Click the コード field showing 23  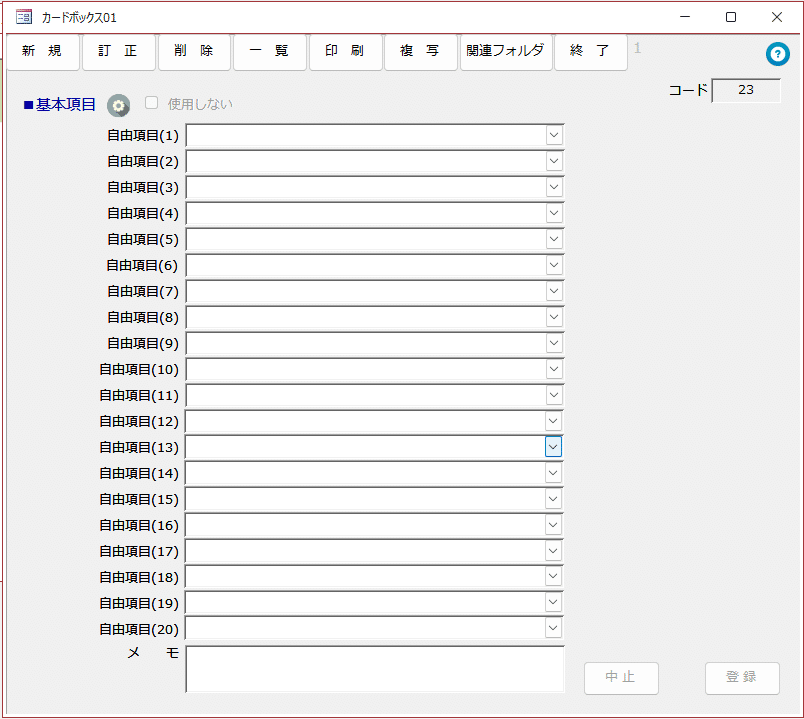(746, 91)
